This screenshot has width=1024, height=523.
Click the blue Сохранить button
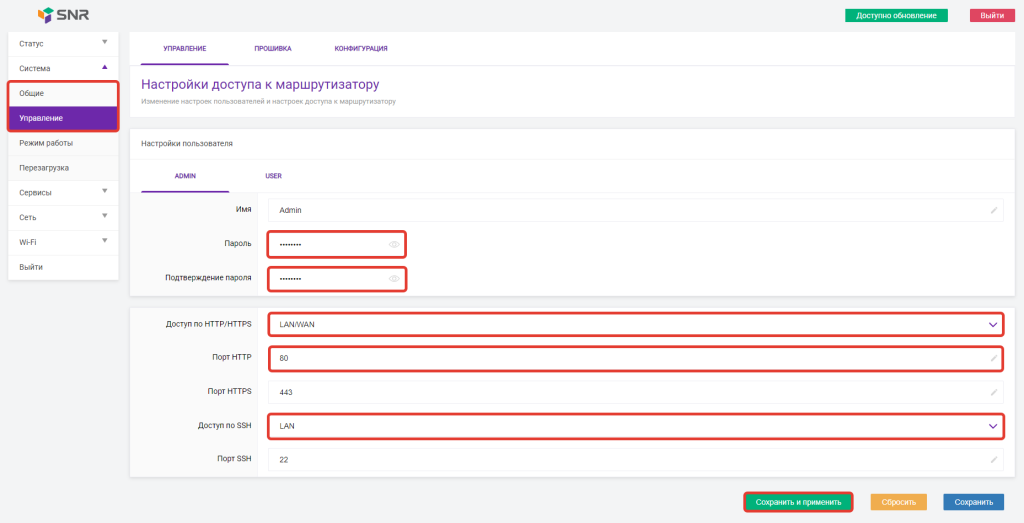pyautogui.click(x=973, y=502)
